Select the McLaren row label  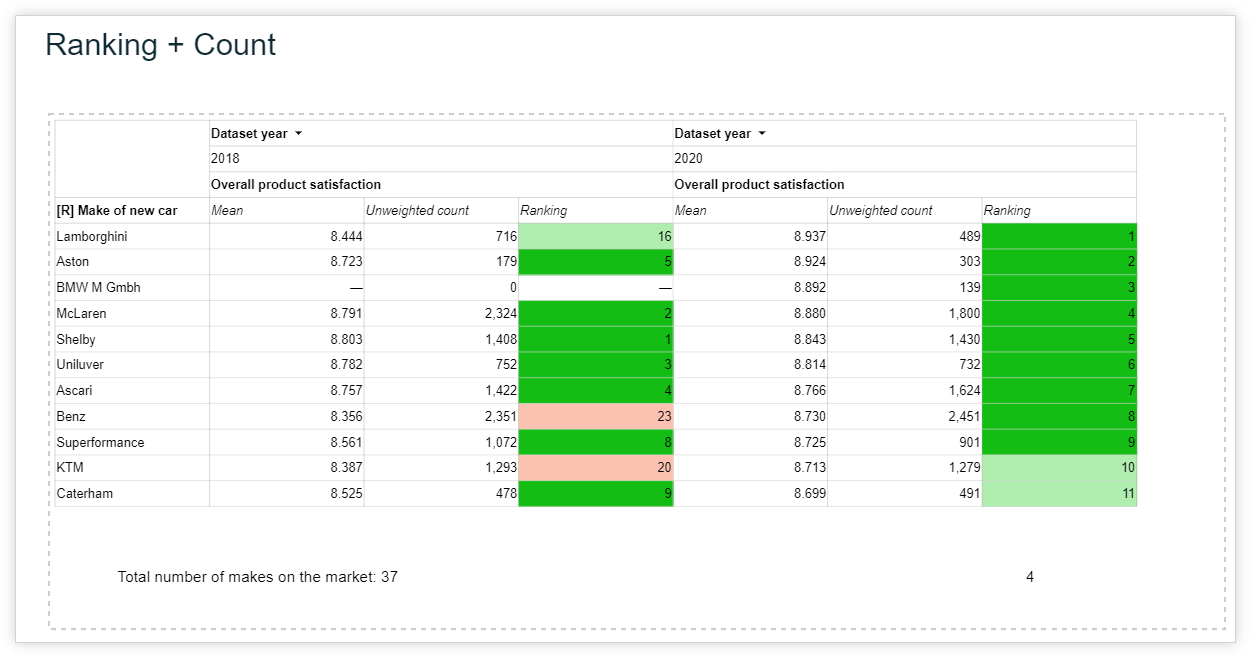[x=81, y=314]
